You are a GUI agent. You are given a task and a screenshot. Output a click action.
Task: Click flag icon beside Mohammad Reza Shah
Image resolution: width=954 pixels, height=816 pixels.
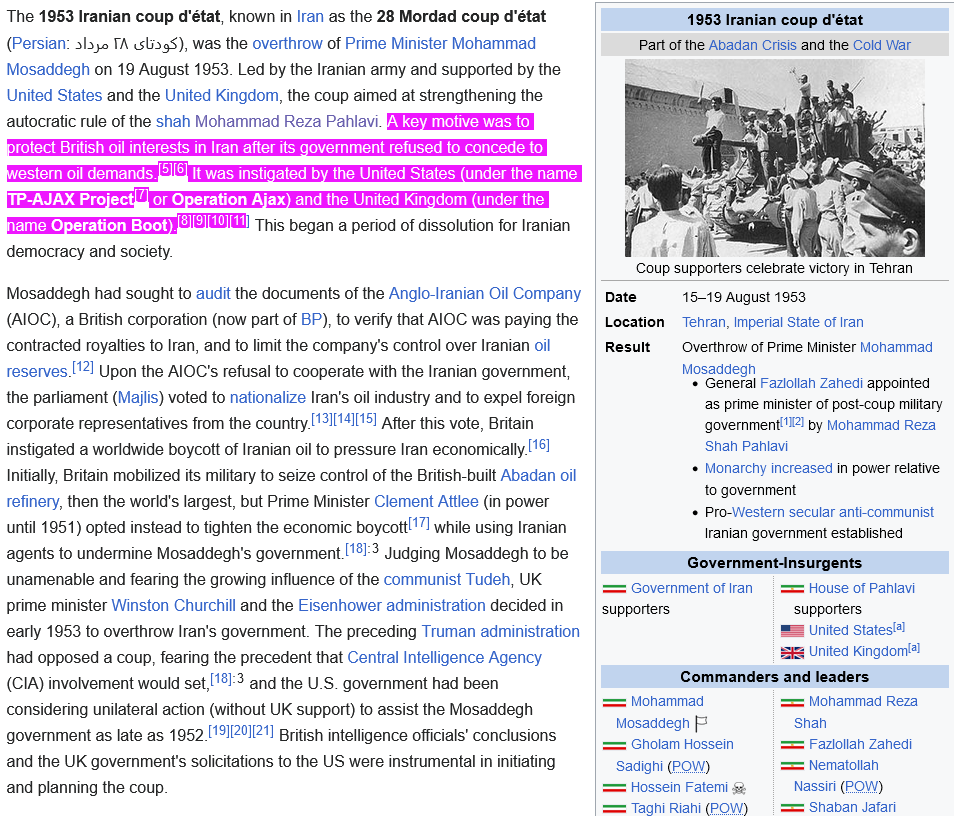[x=792, y=702]
